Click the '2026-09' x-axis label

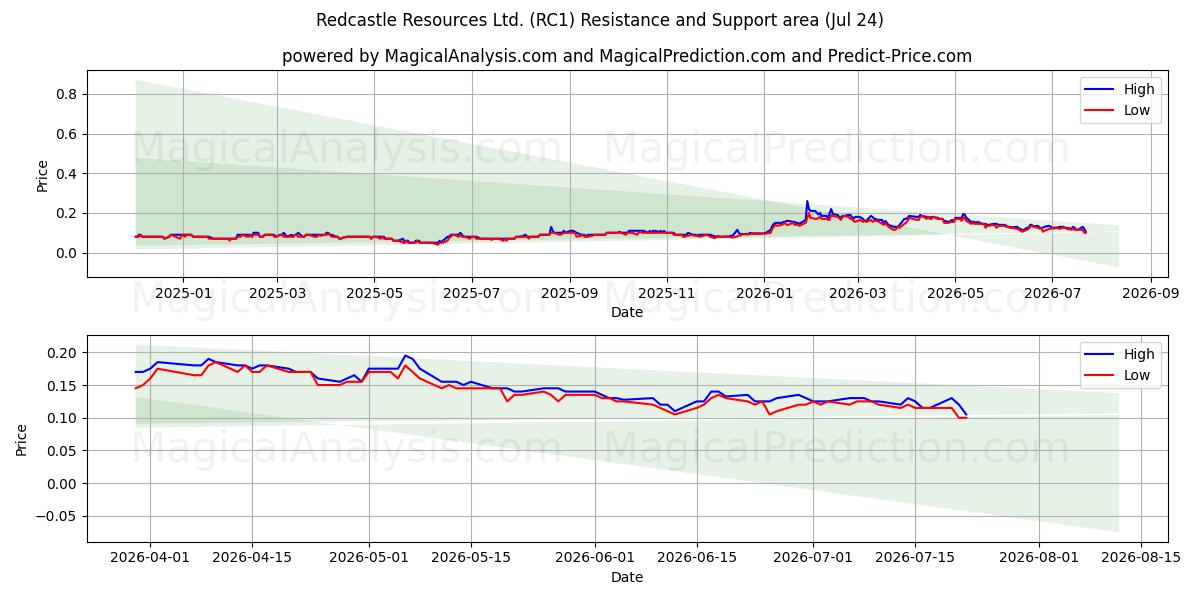click(1151, 294)
